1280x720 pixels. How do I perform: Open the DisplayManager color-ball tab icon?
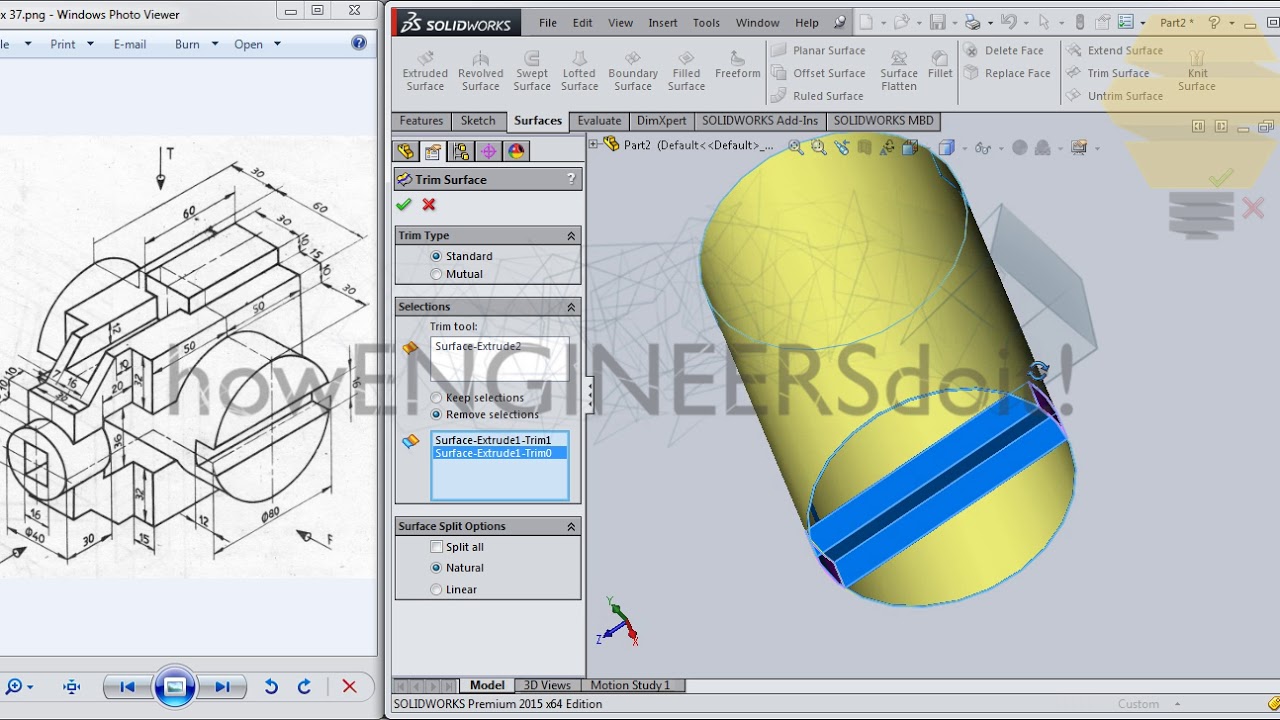pyautogui.click(x=516, y=151)
